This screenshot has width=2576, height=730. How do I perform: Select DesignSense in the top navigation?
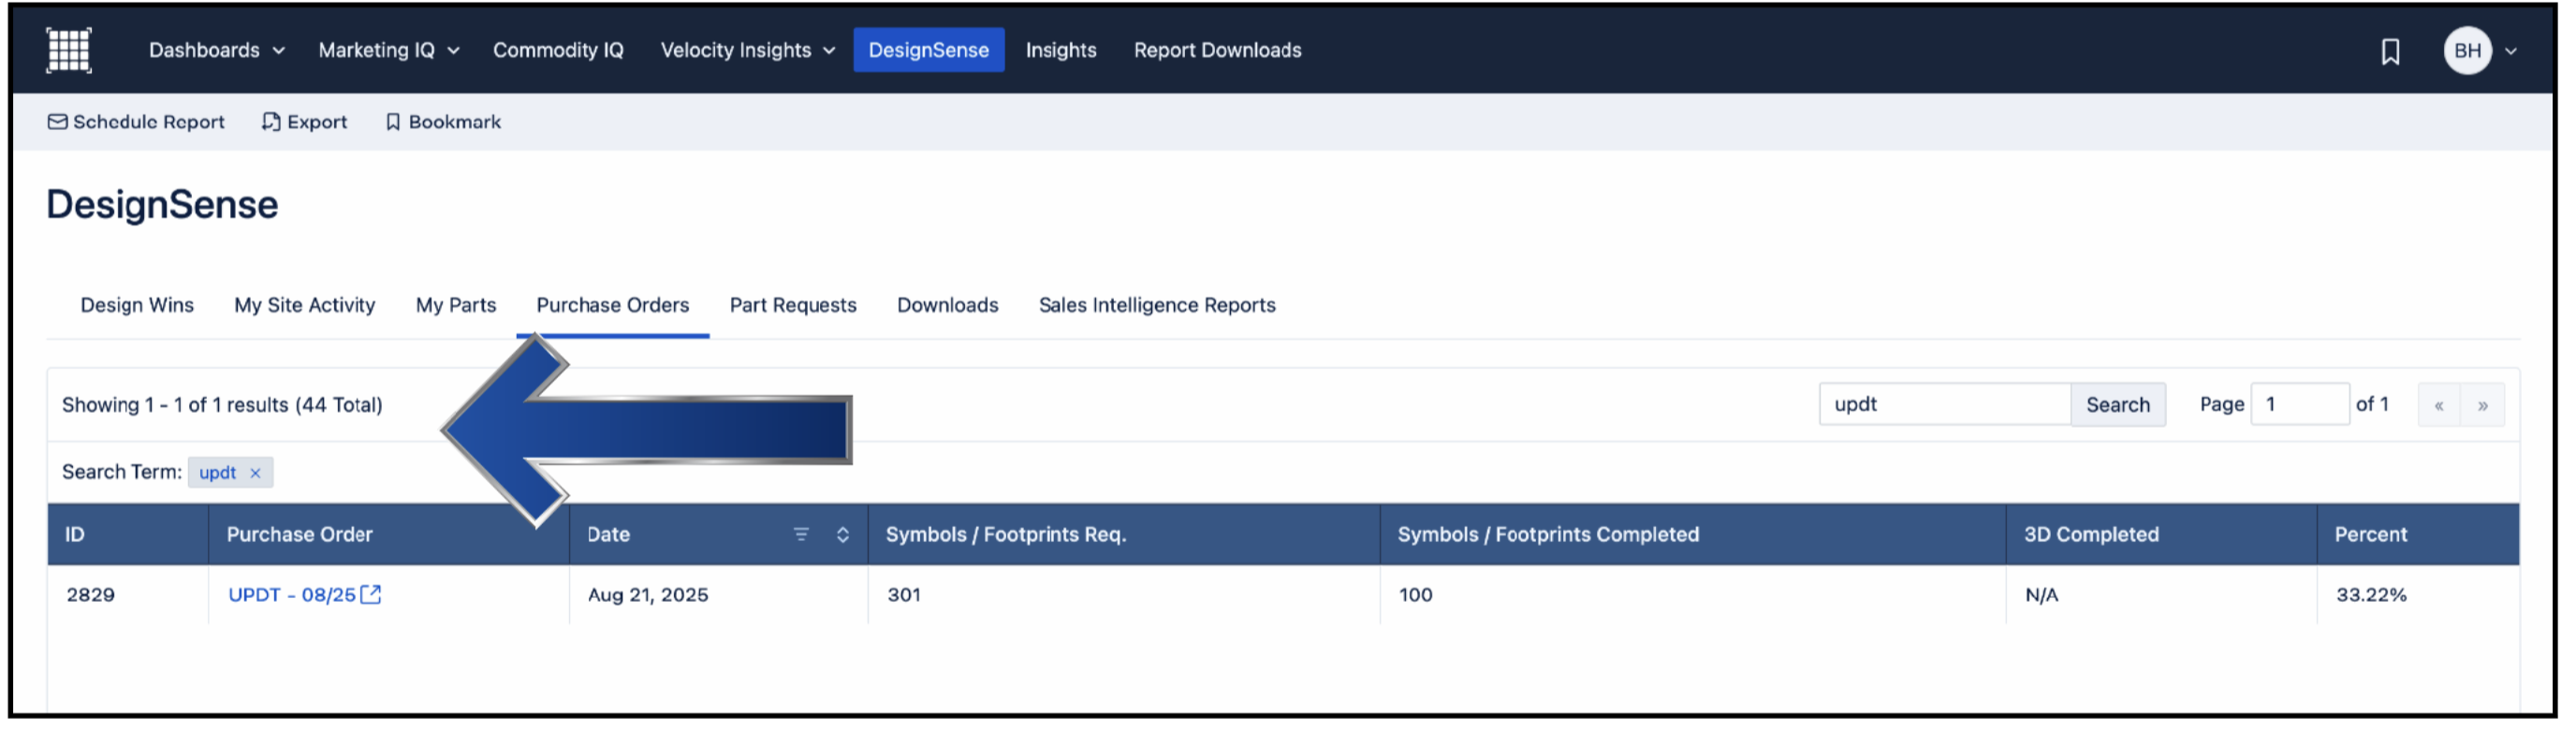pyautogui.click(x=928, y=50)
